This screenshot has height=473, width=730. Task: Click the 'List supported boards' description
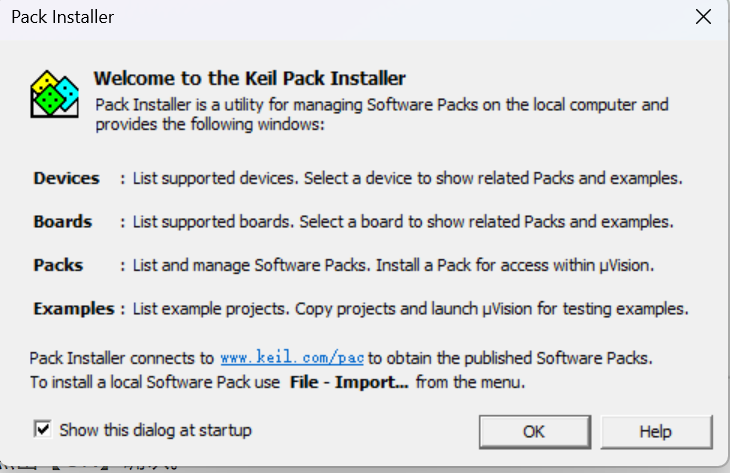click(403, 222)
